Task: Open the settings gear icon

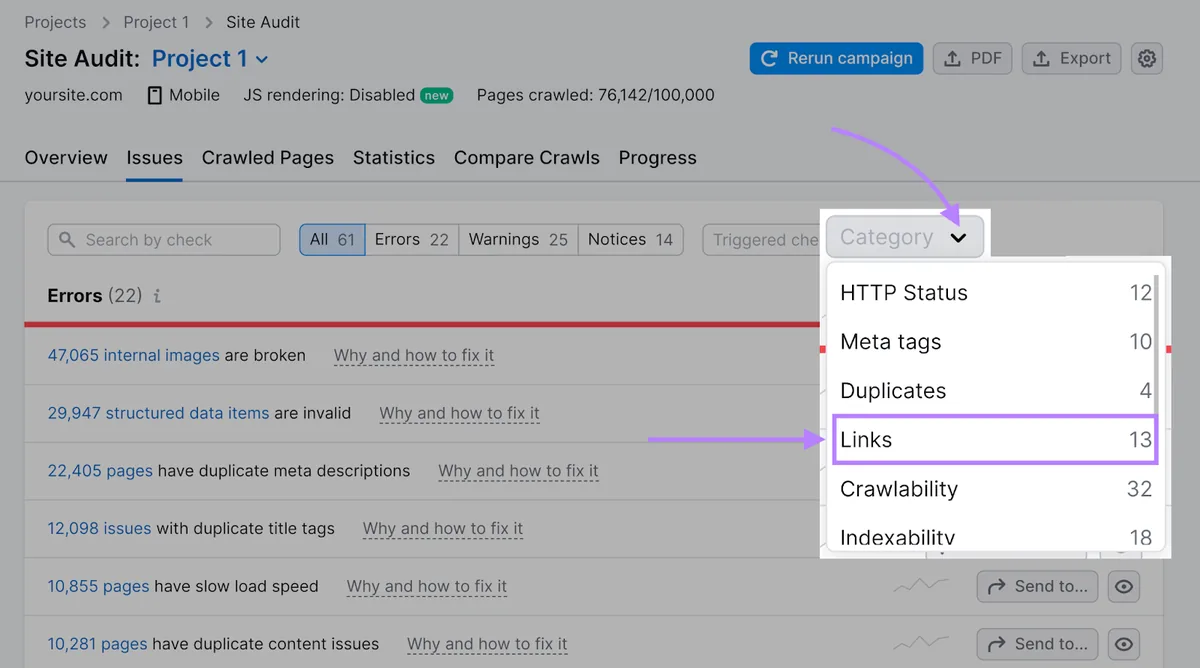Action: point(1147,58)
